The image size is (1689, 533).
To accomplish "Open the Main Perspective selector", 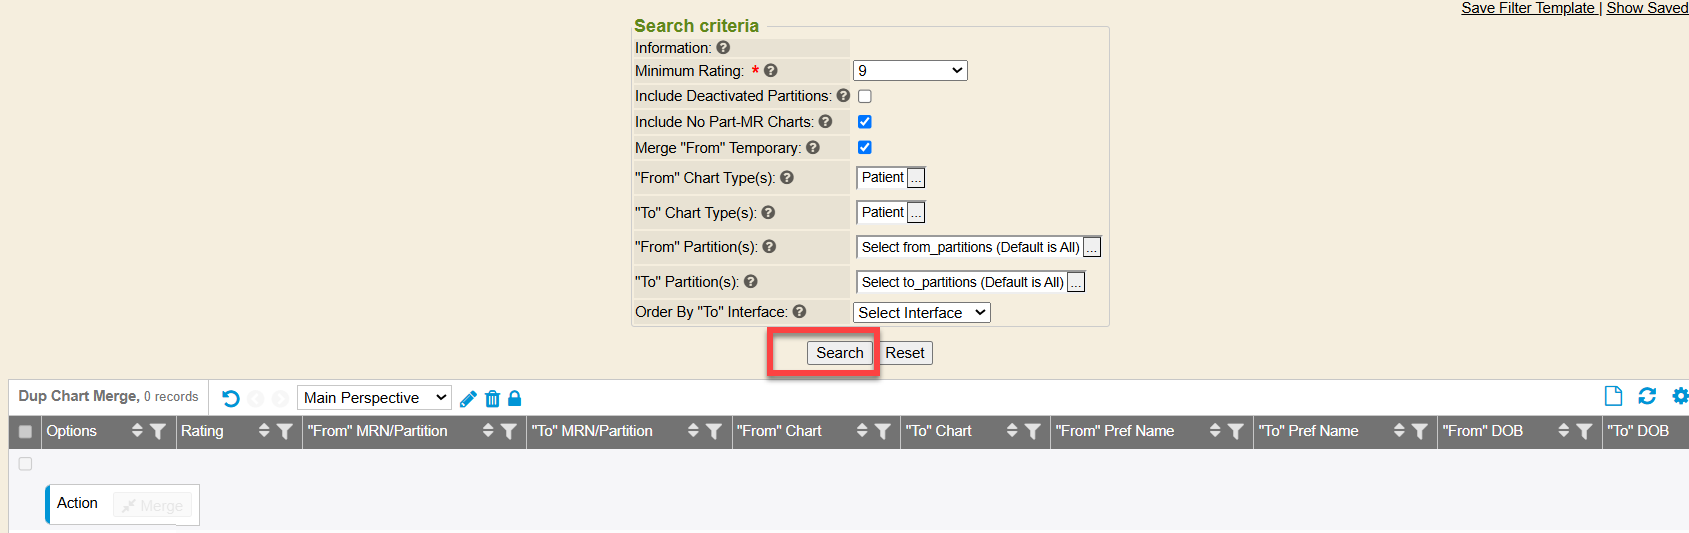I will click(374, 398).
